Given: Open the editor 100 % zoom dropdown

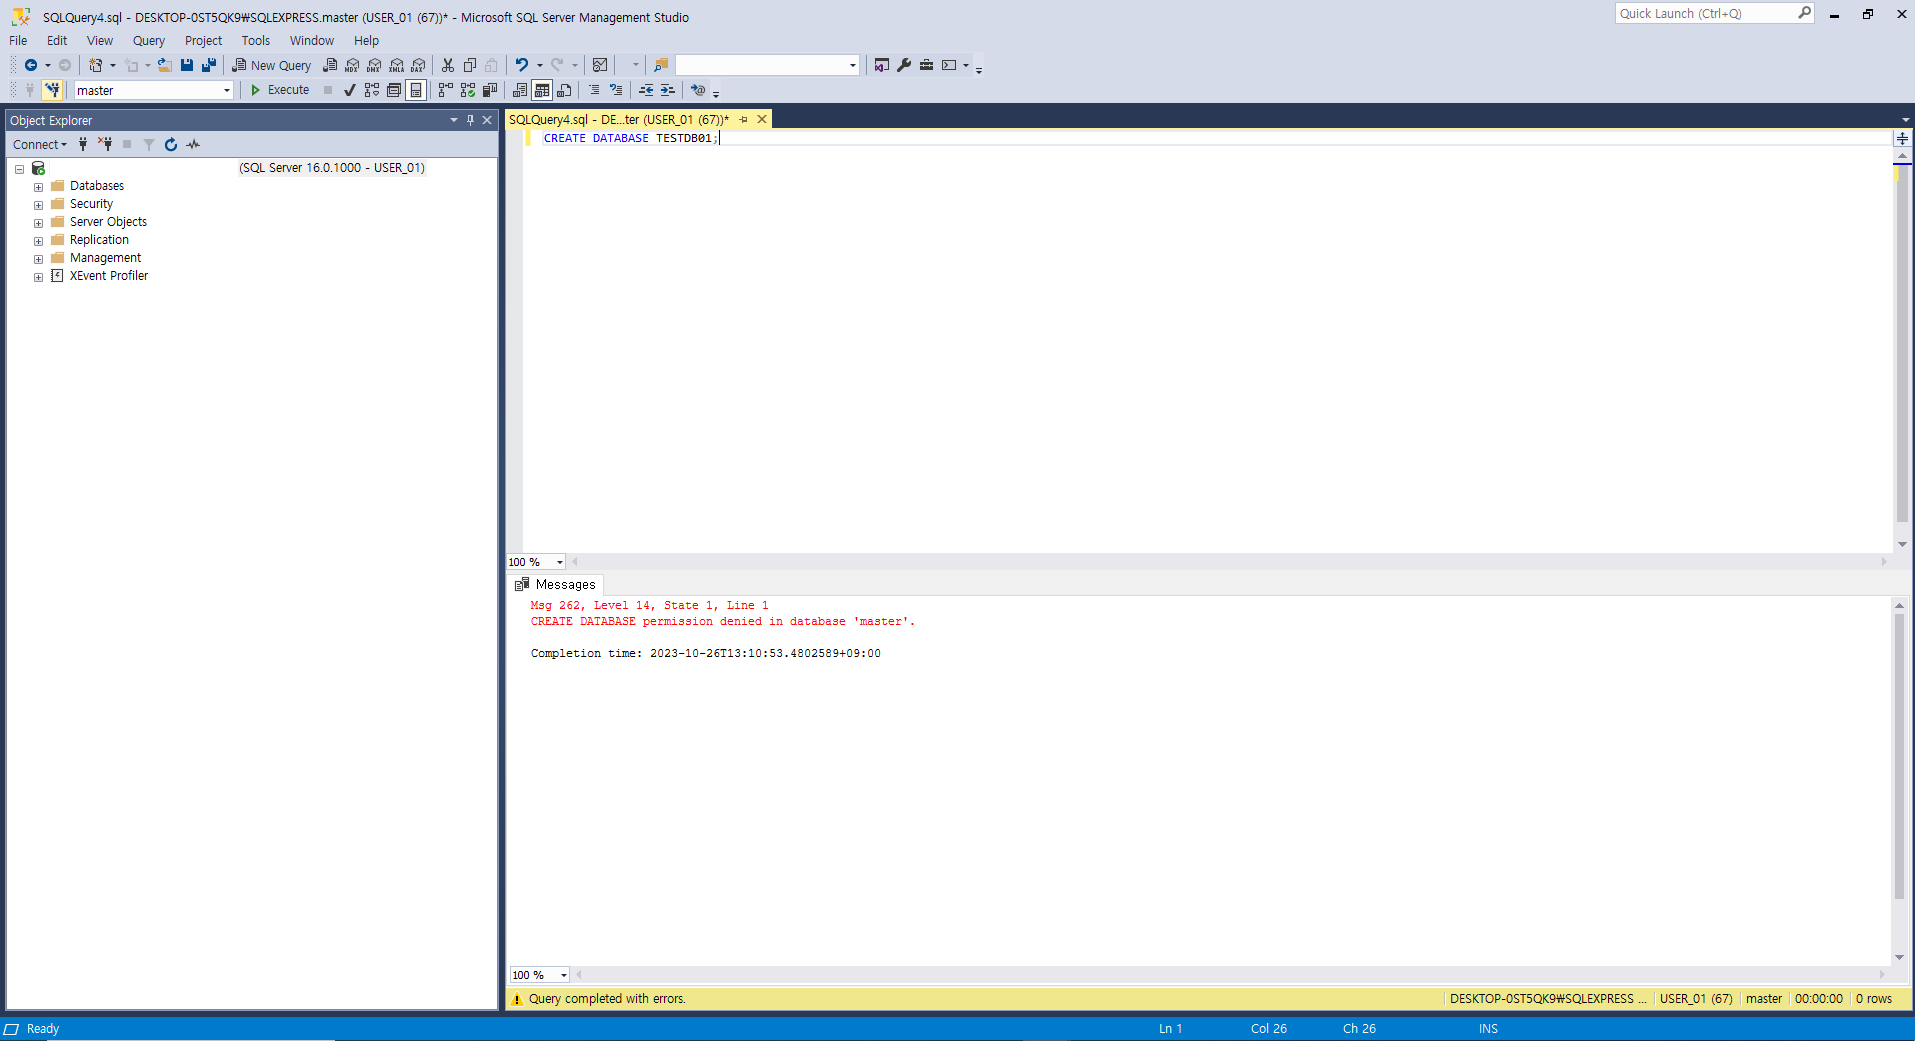Looking at the screenshot, I should (x=560, y=562).
